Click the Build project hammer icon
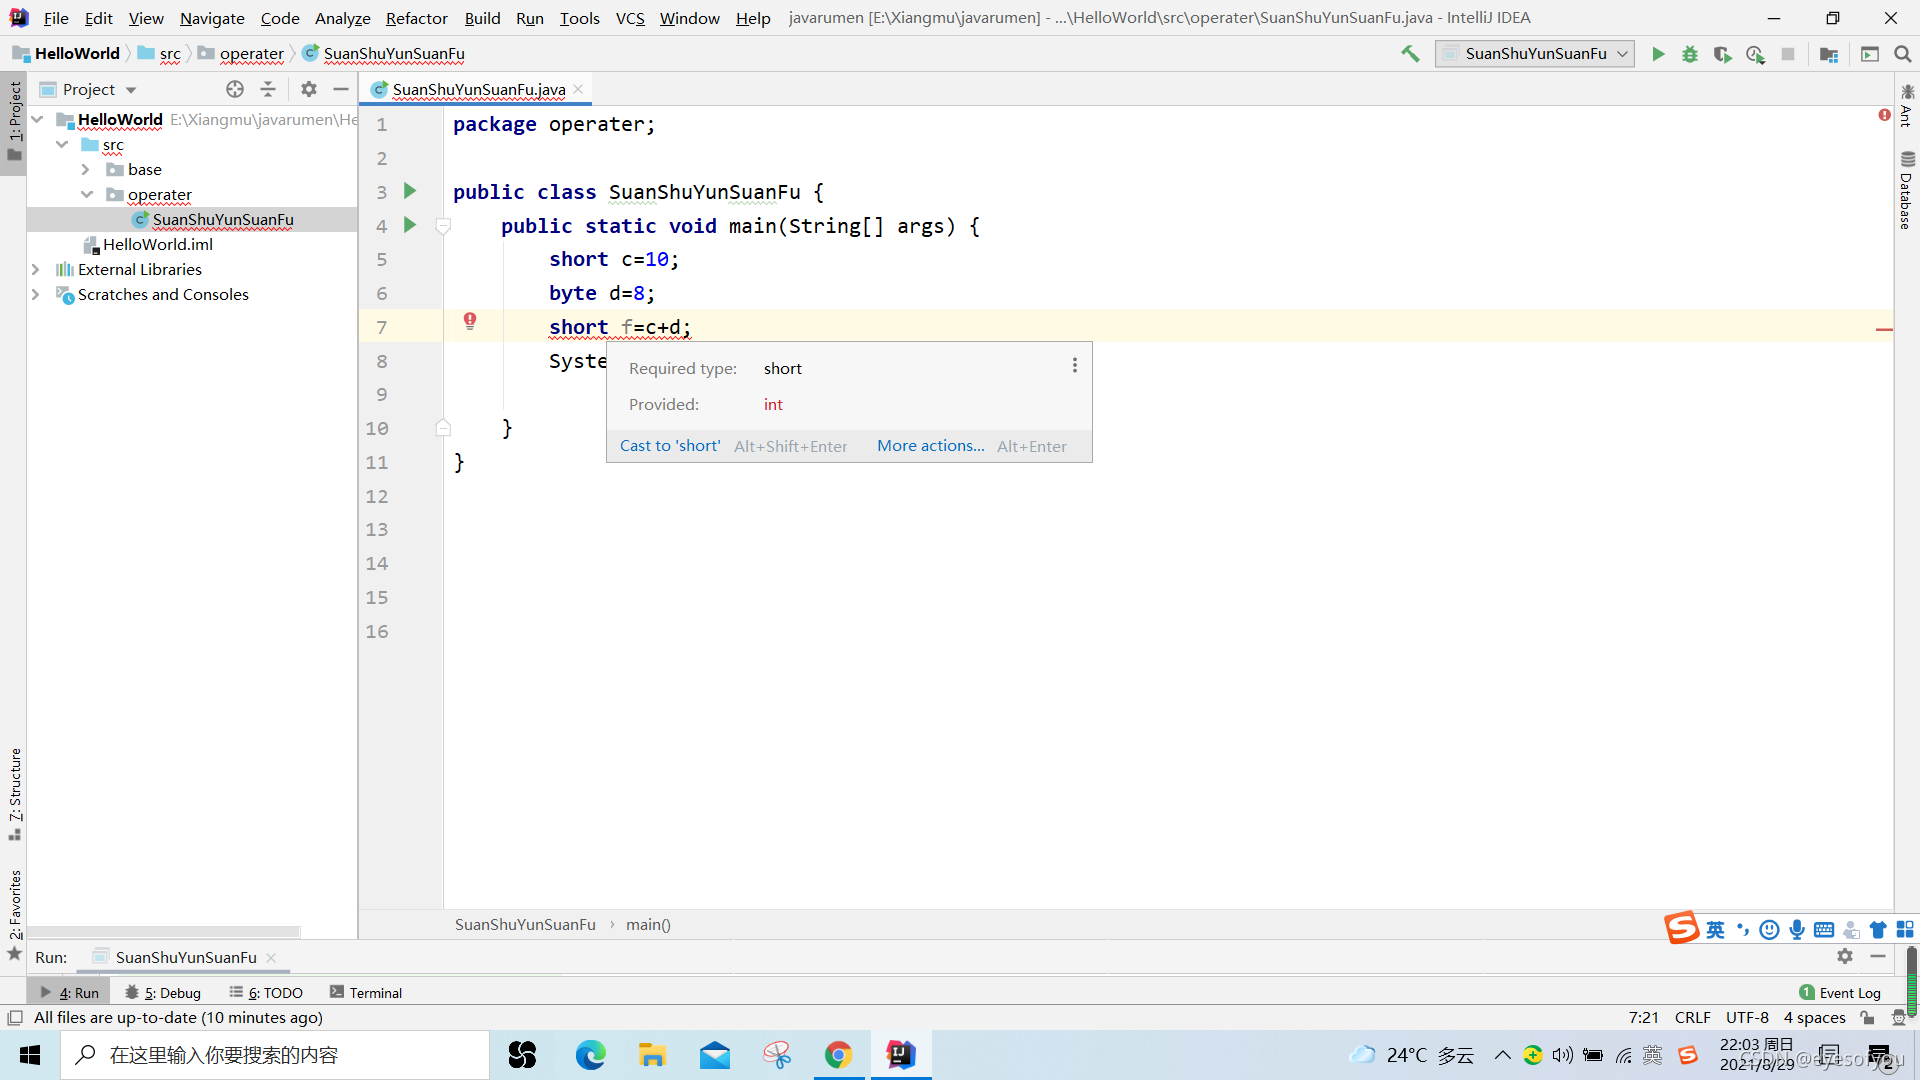 (x=1410, y=54)
